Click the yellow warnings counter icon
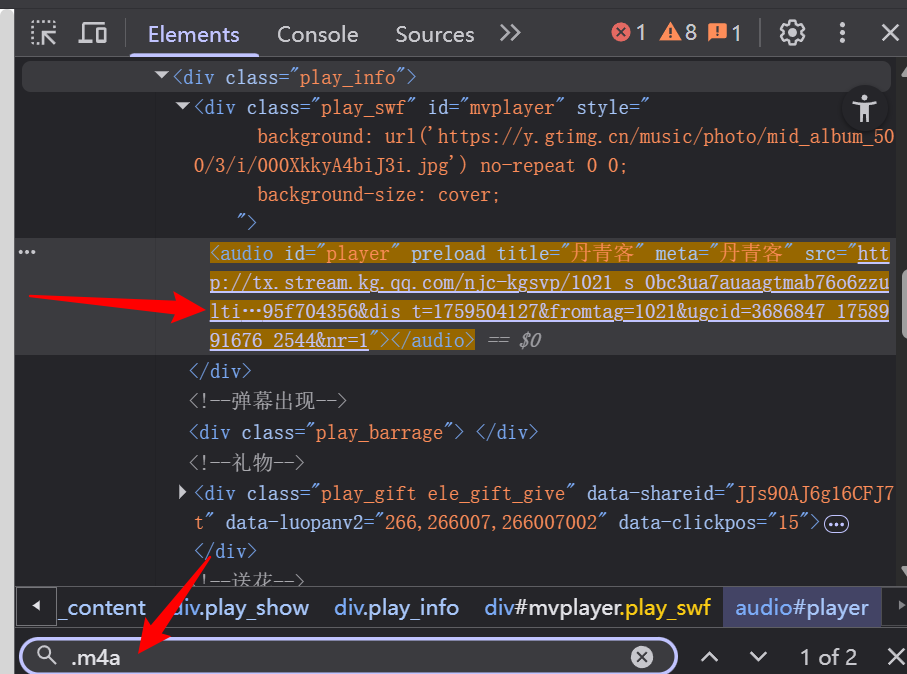This screenshot has width=907, height=674. coord(677,33)
